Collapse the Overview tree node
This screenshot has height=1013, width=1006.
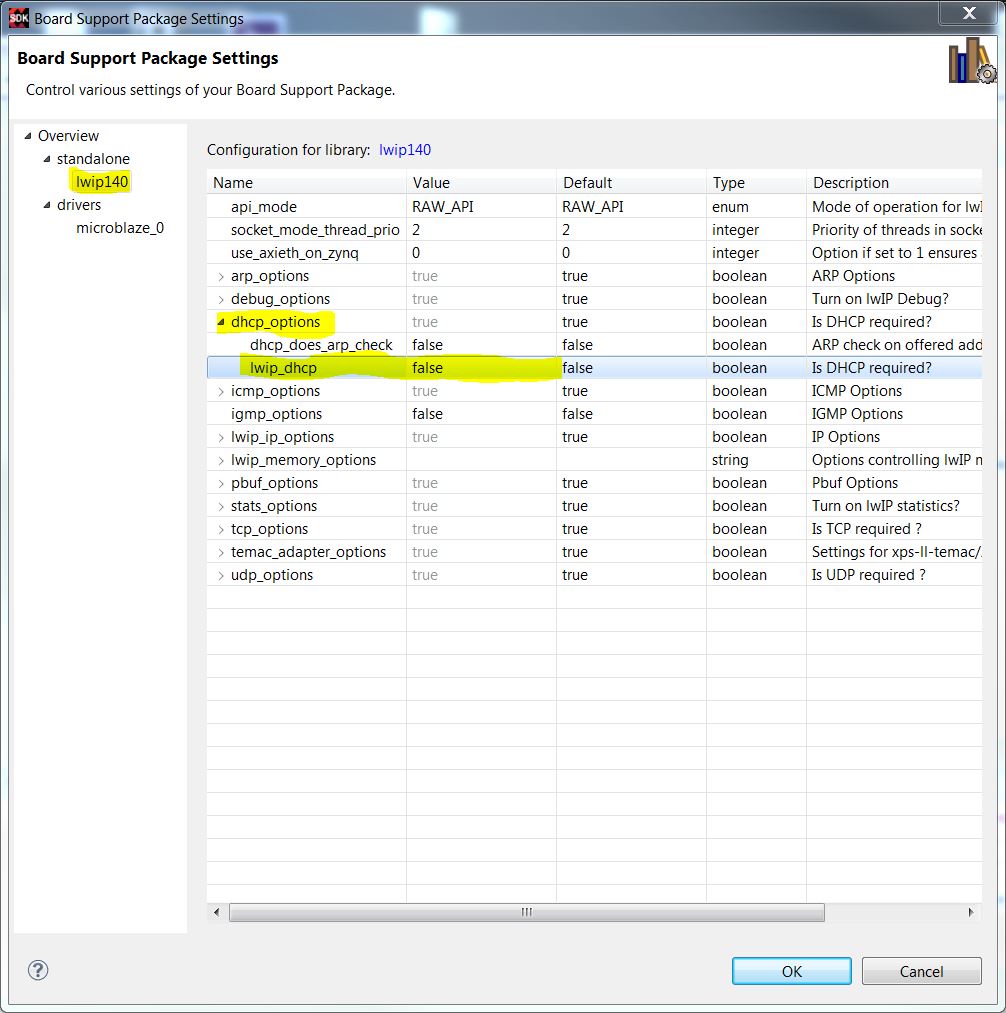click(28, 136)
